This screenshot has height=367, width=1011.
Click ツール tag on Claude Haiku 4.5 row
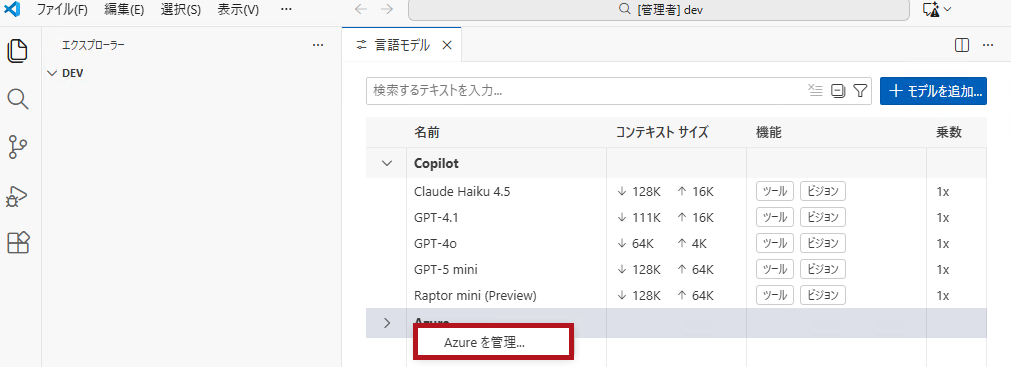tap(774, 191)
